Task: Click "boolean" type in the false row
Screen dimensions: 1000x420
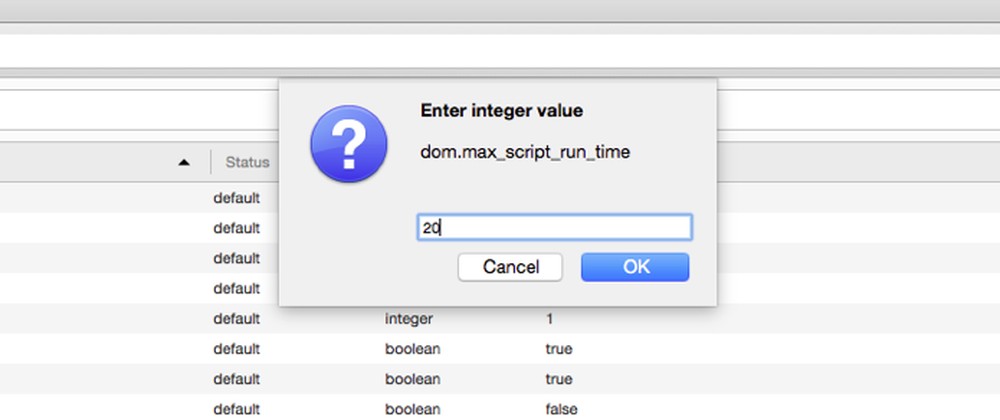Action: (413, 409)
